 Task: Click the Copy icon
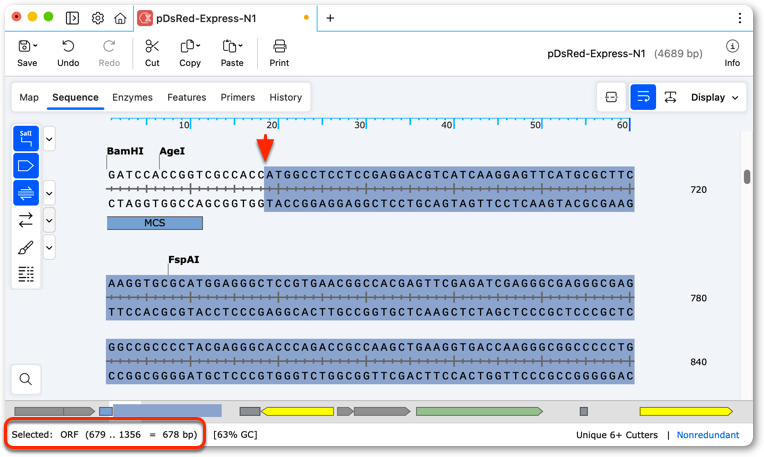(x=190, y=47)
